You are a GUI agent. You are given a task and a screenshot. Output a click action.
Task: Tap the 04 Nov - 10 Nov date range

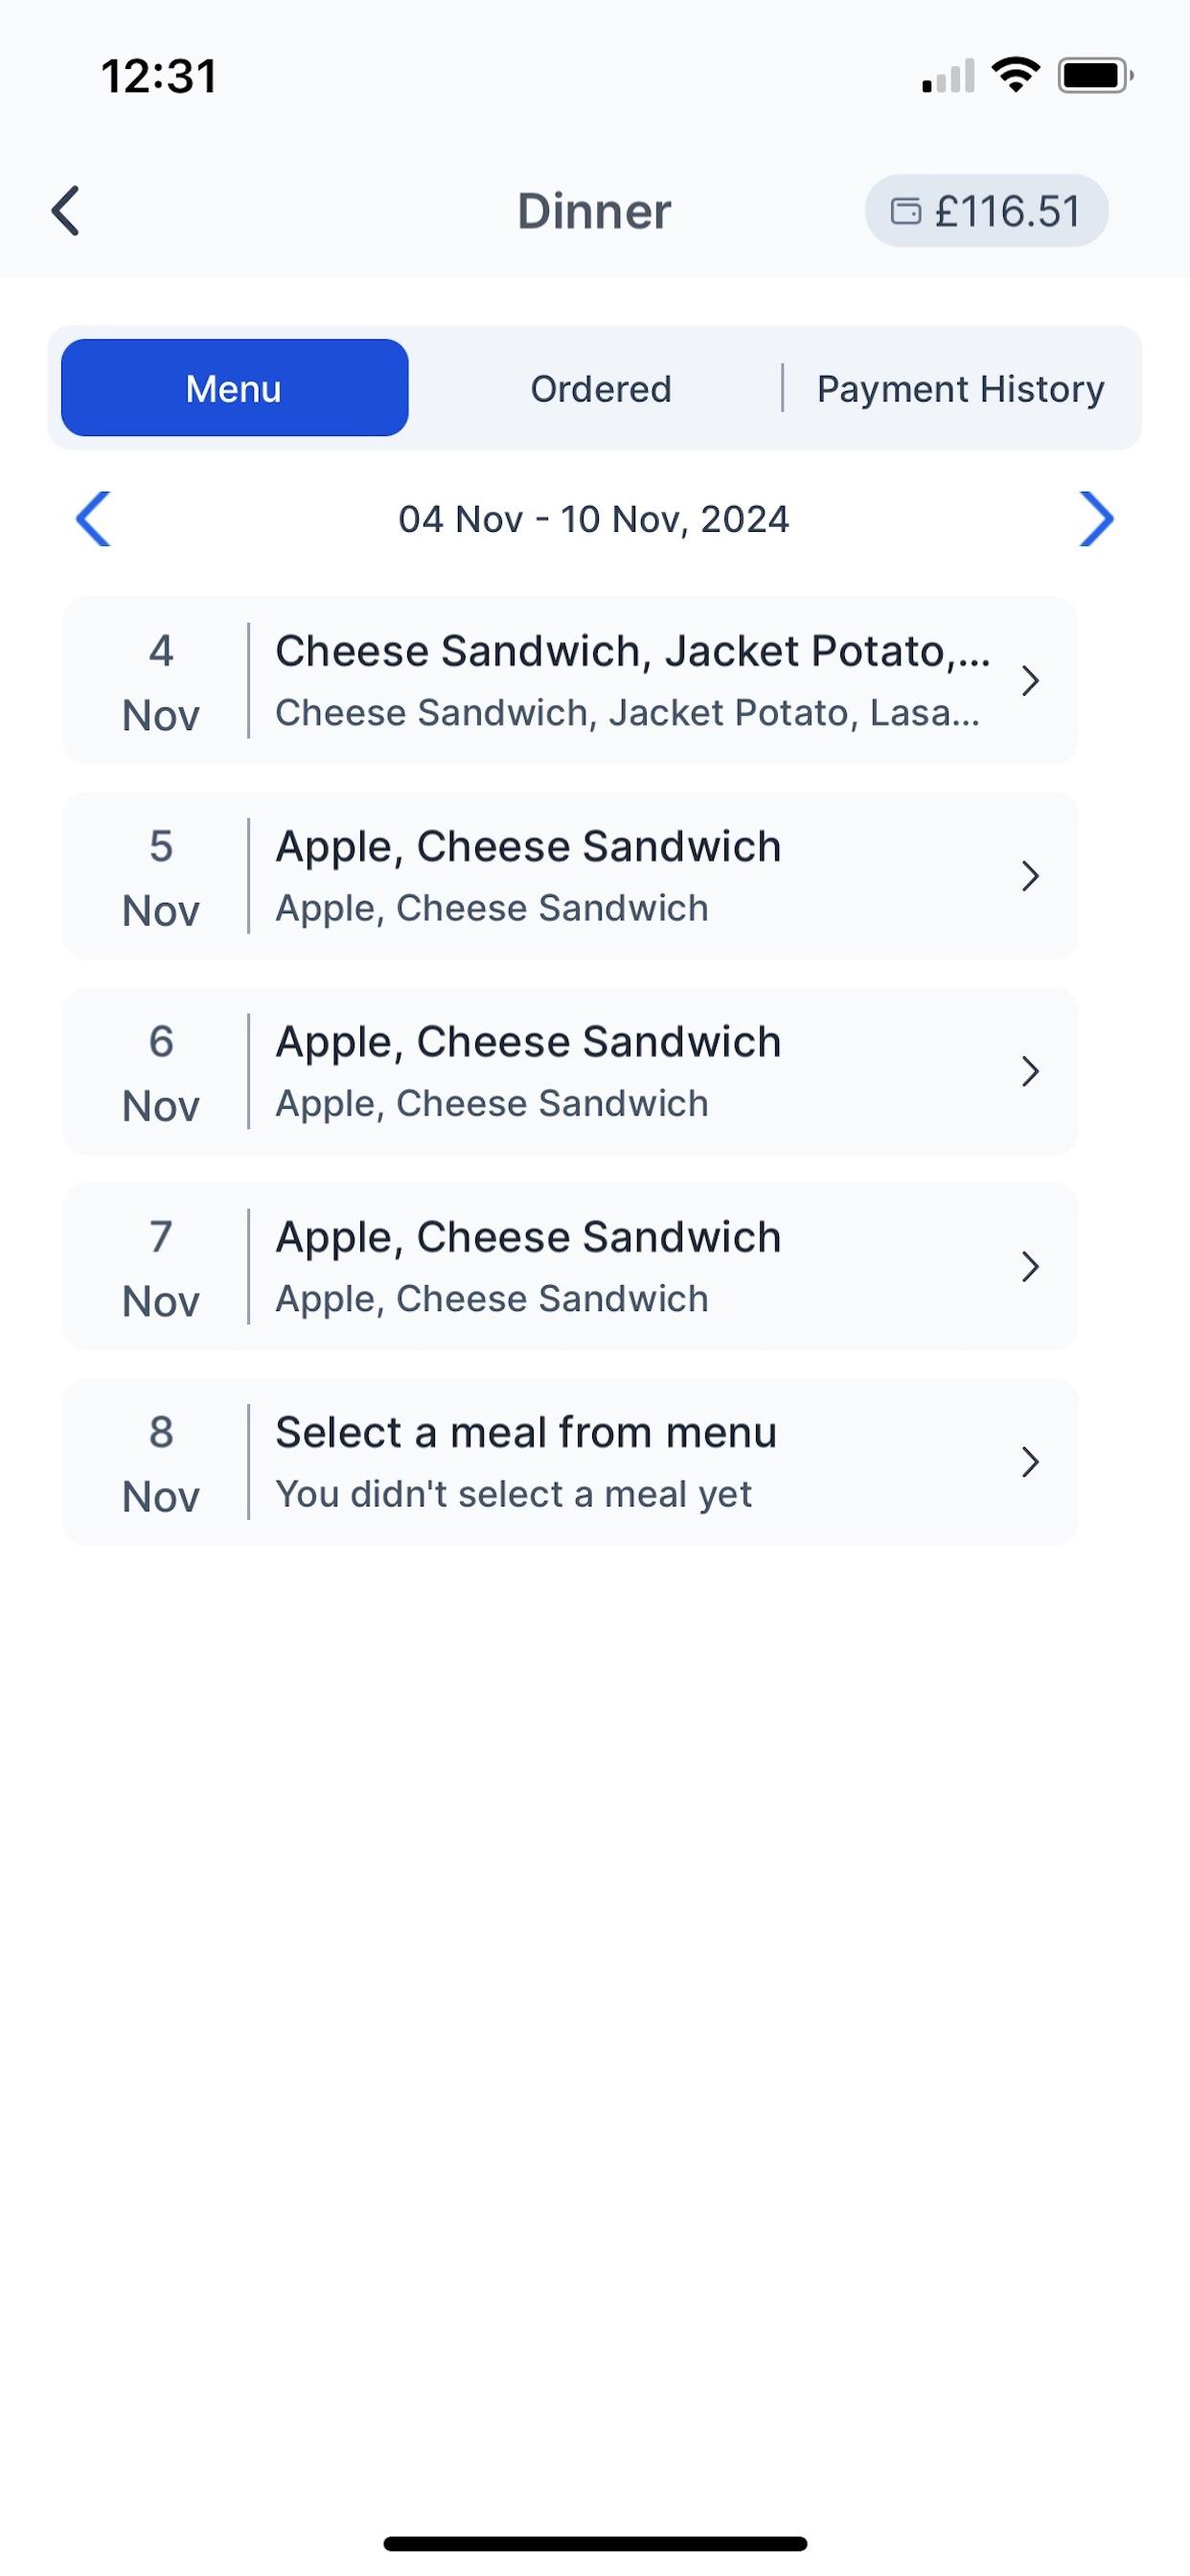pyautogui.click(x=594, y=519)
